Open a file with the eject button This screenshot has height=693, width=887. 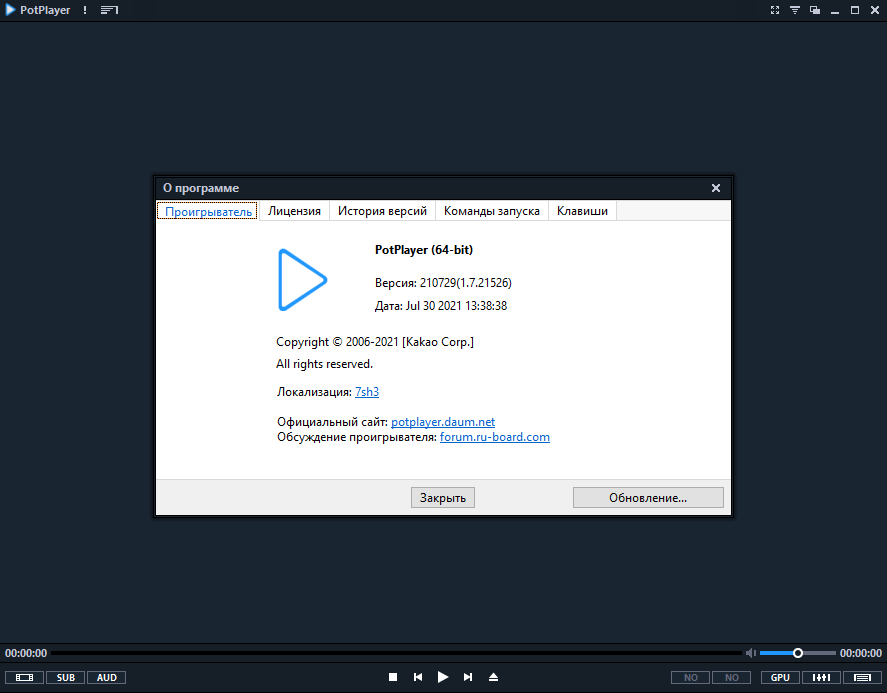coord(493,677)
